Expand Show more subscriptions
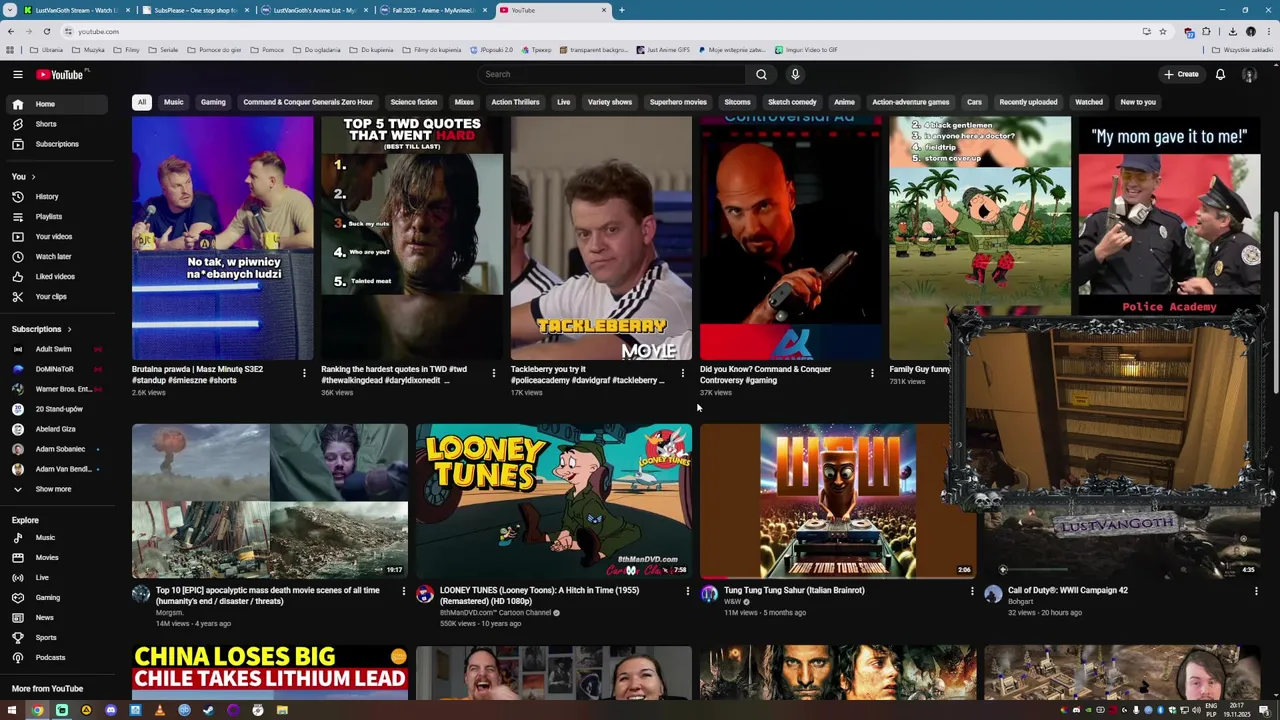This screenshot has height=720, width=1280. [58, 489]
